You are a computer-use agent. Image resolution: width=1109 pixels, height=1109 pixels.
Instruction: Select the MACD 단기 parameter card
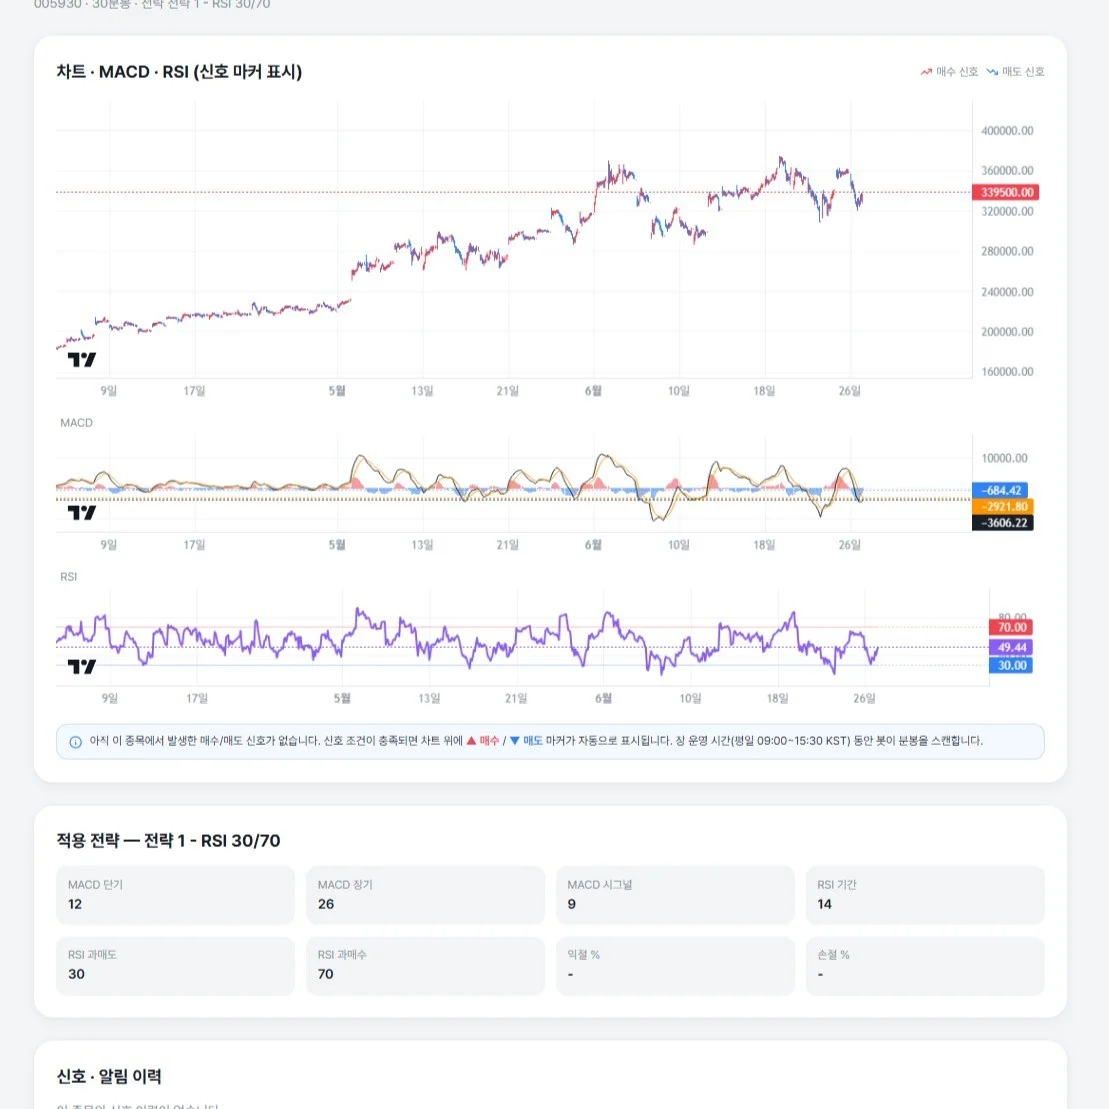click(x=175, y=895)
